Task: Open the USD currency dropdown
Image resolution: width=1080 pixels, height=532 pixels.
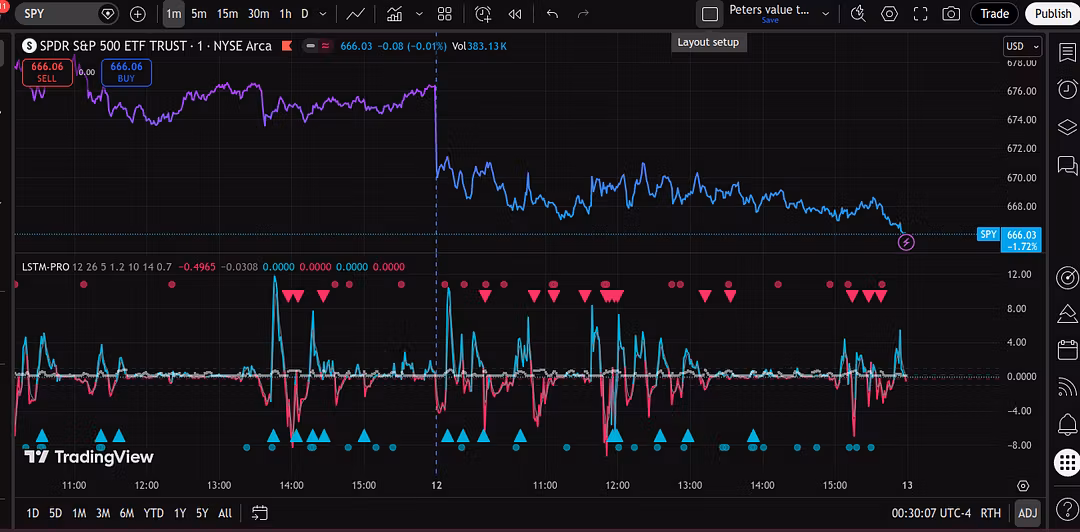Action: tap(1022, 46)
